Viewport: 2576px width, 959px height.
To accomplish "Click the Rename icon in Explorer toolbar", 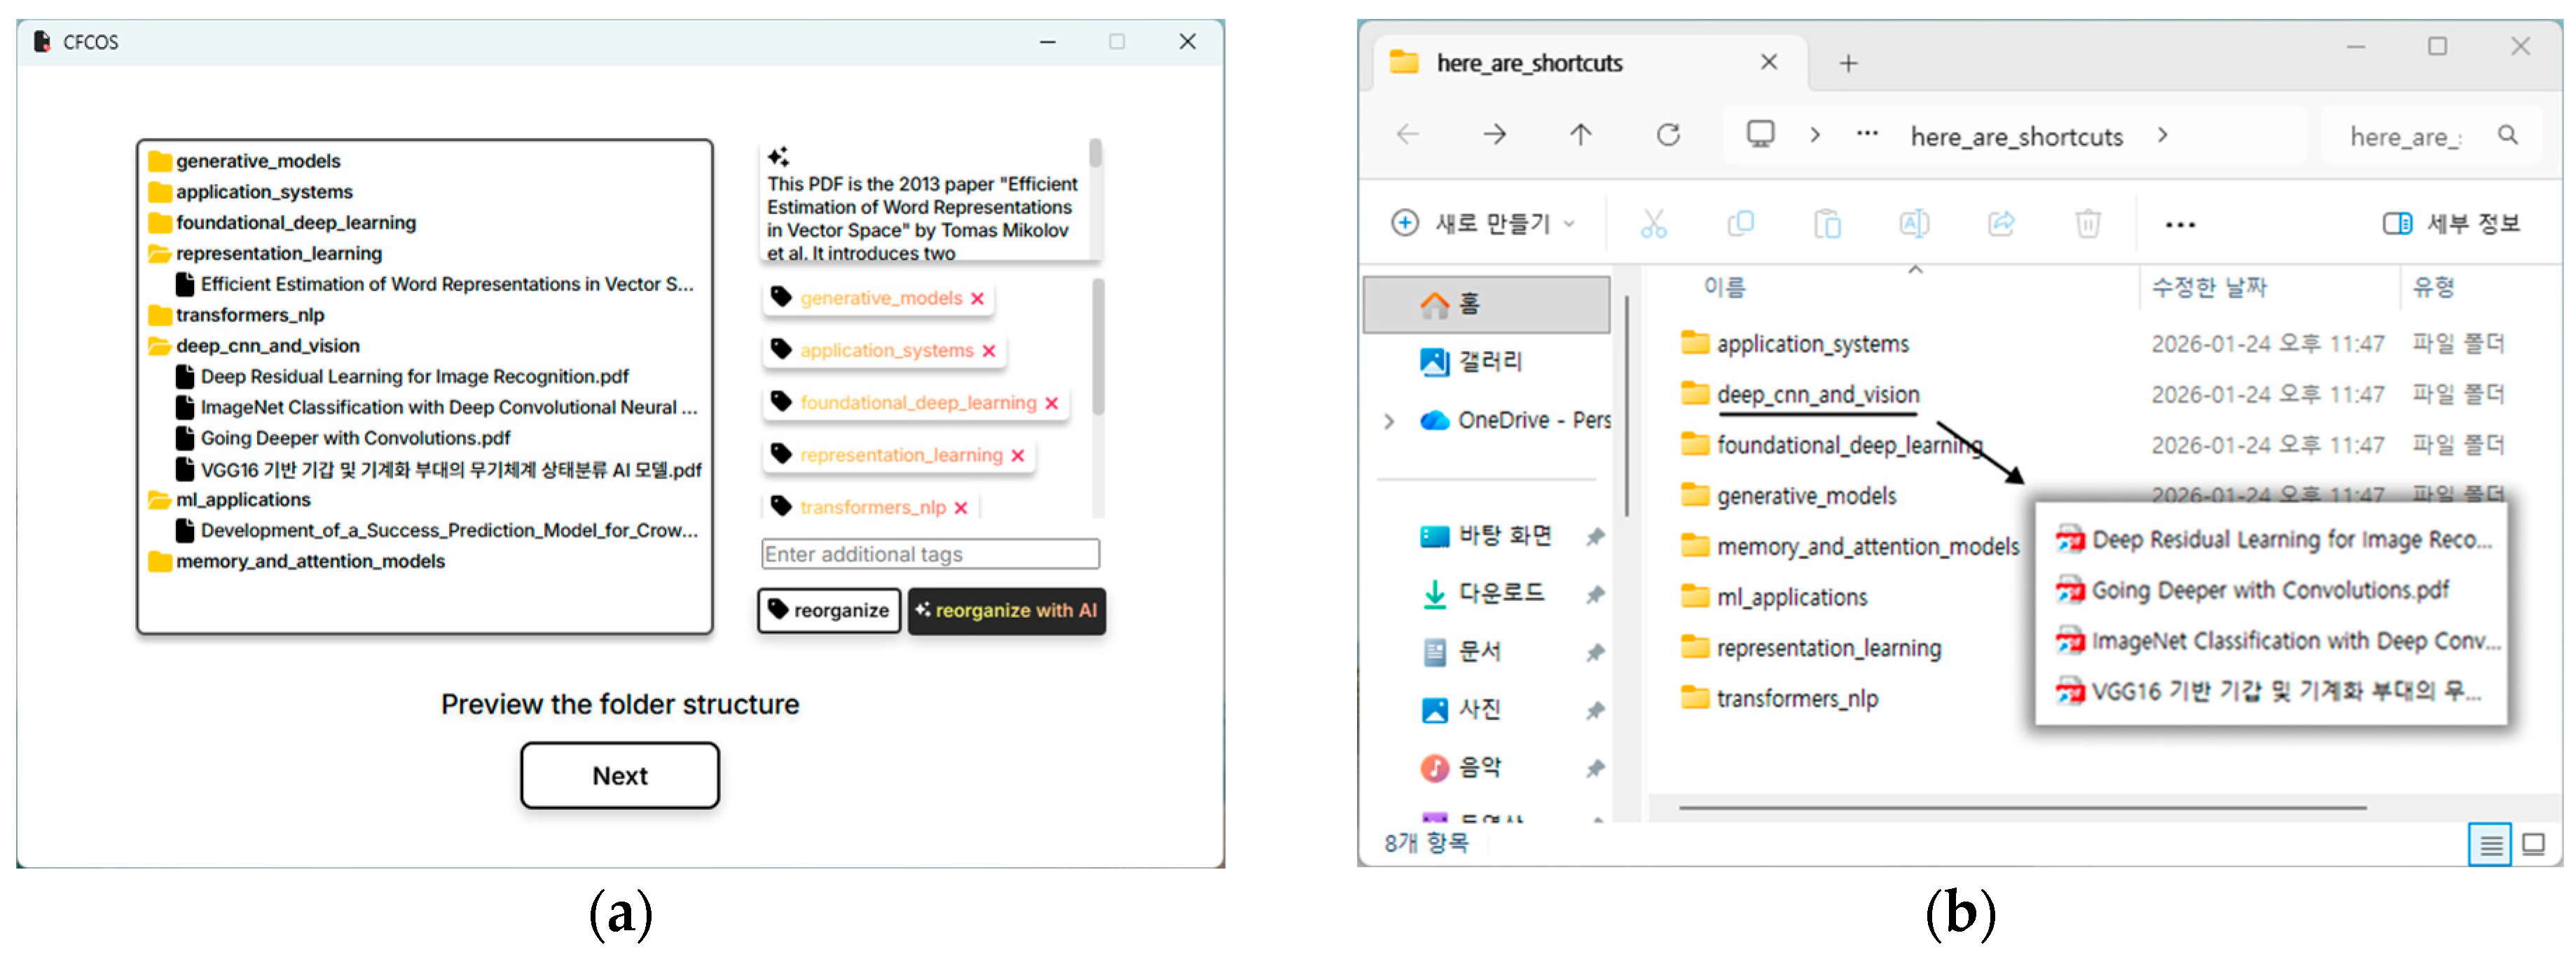I will pyautogui.click(x=1914, y=223).
